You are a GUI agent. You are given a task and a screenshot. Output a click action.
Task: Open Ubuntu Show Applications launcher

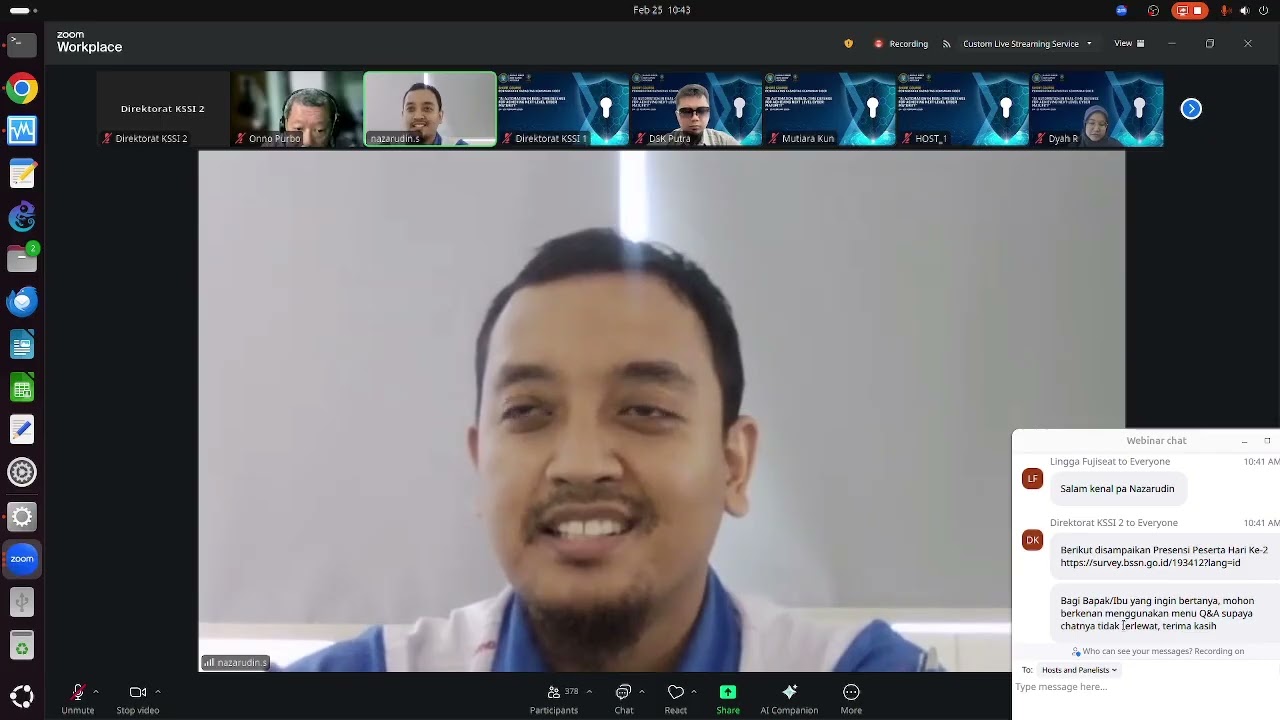[22, 696]
